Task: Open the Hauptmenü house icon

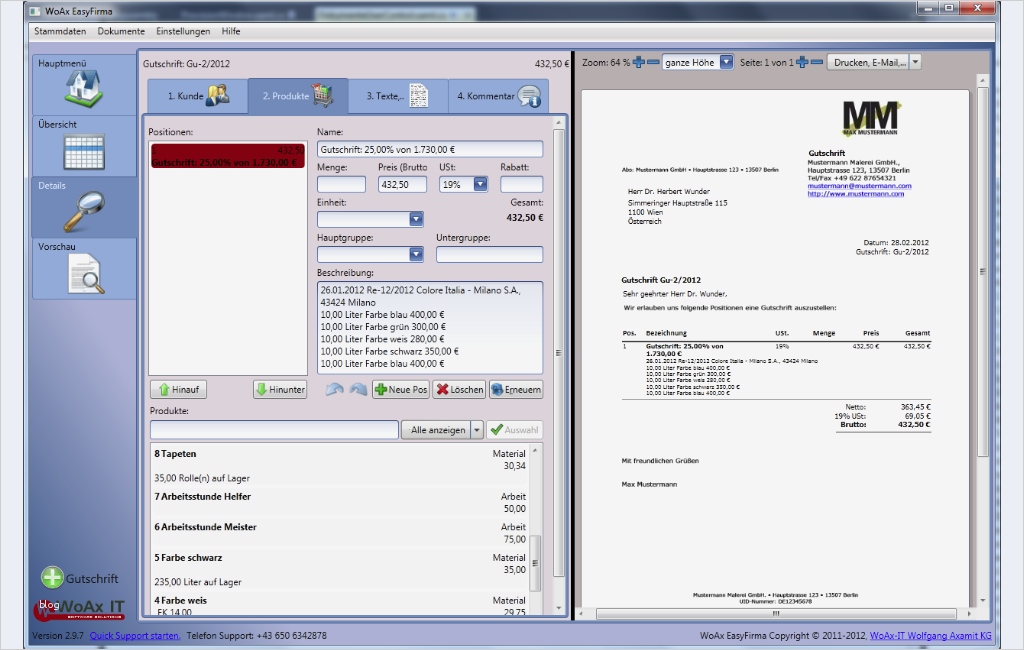Action: tap(83, 88)
